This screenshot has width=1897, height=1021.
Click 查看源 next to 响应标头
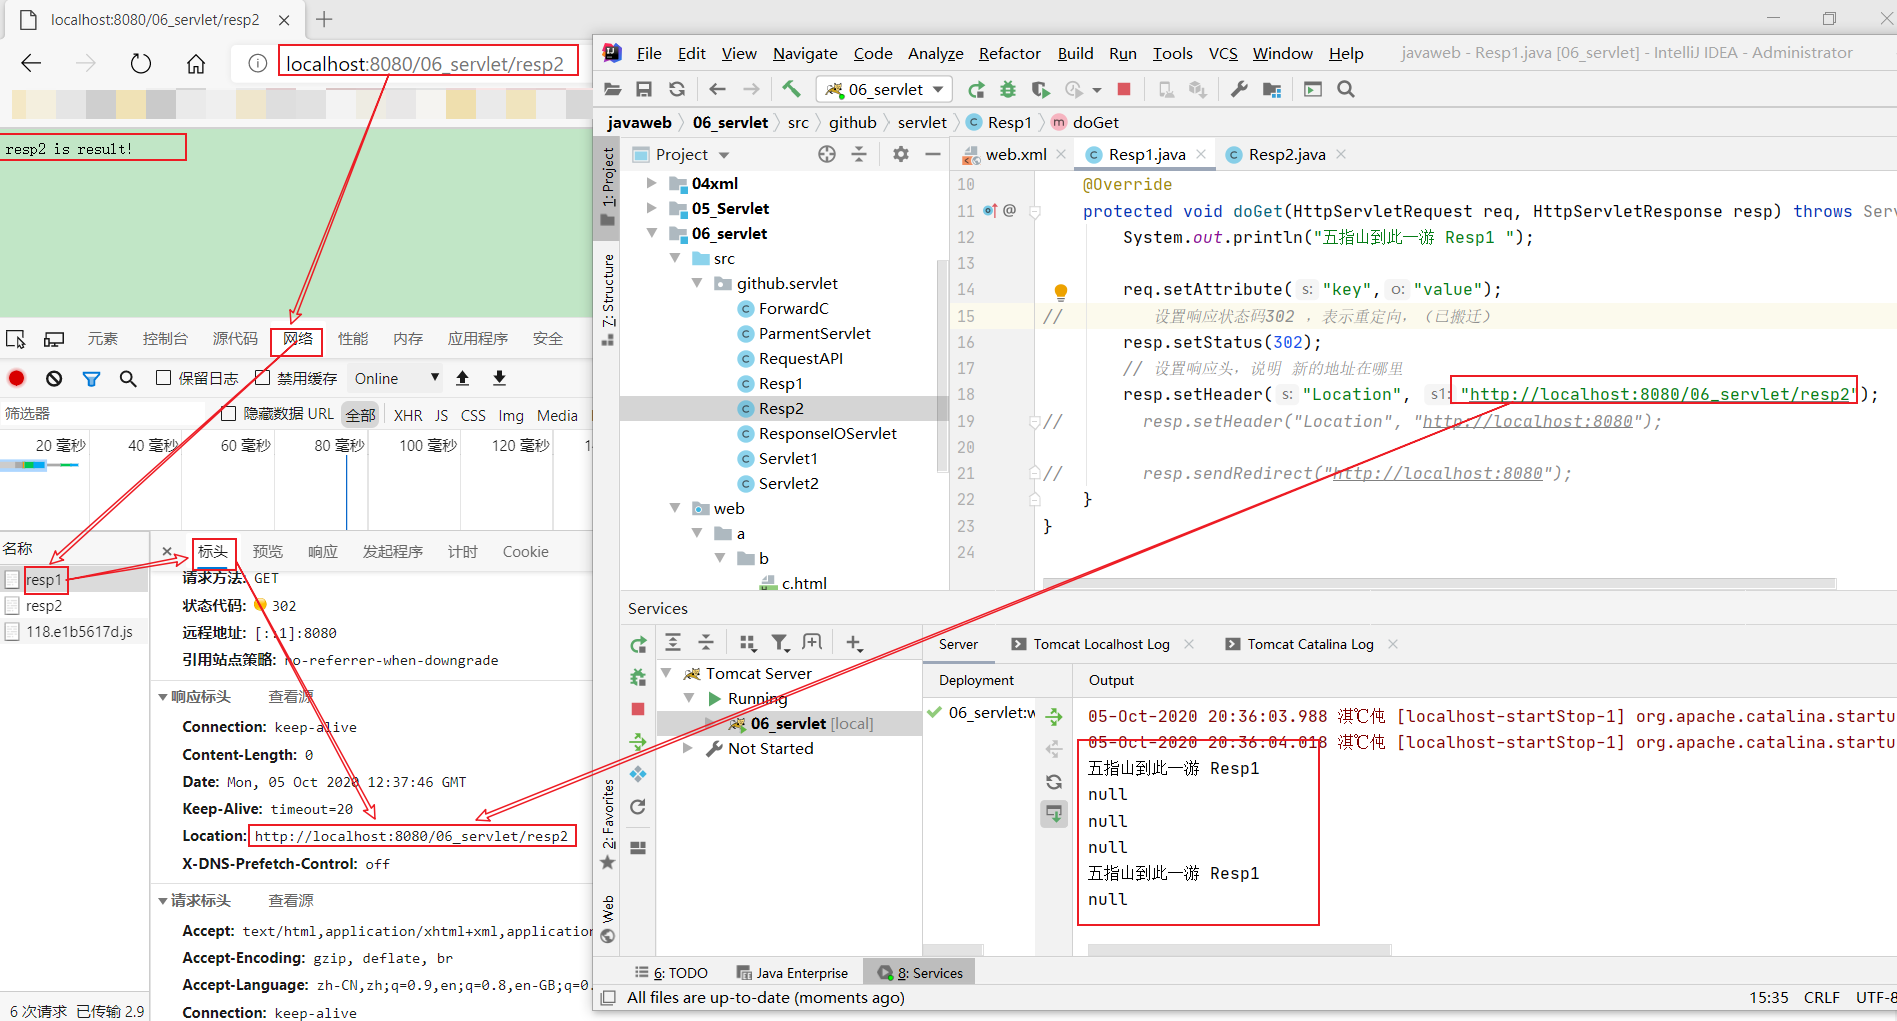(291, 697)
